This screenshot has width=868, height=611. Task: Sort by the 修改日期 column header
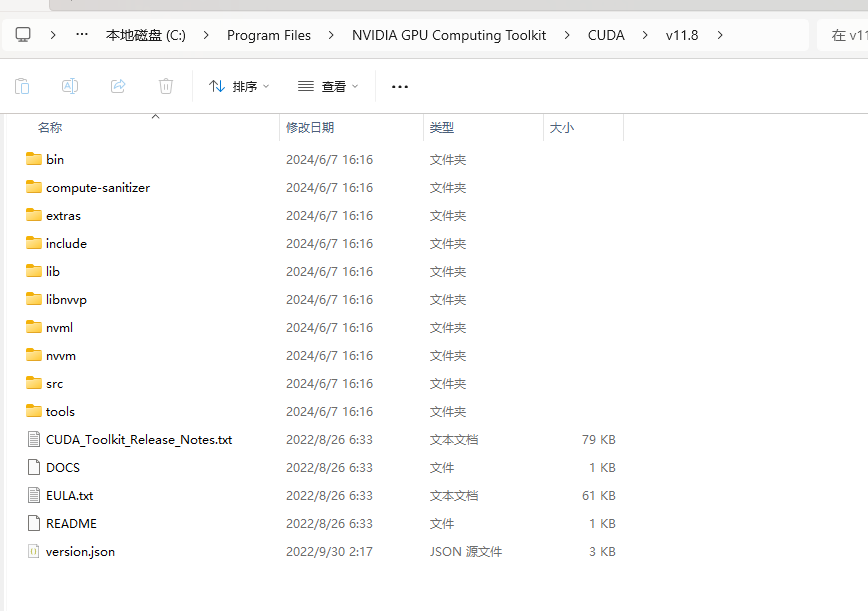coord(352,128)
